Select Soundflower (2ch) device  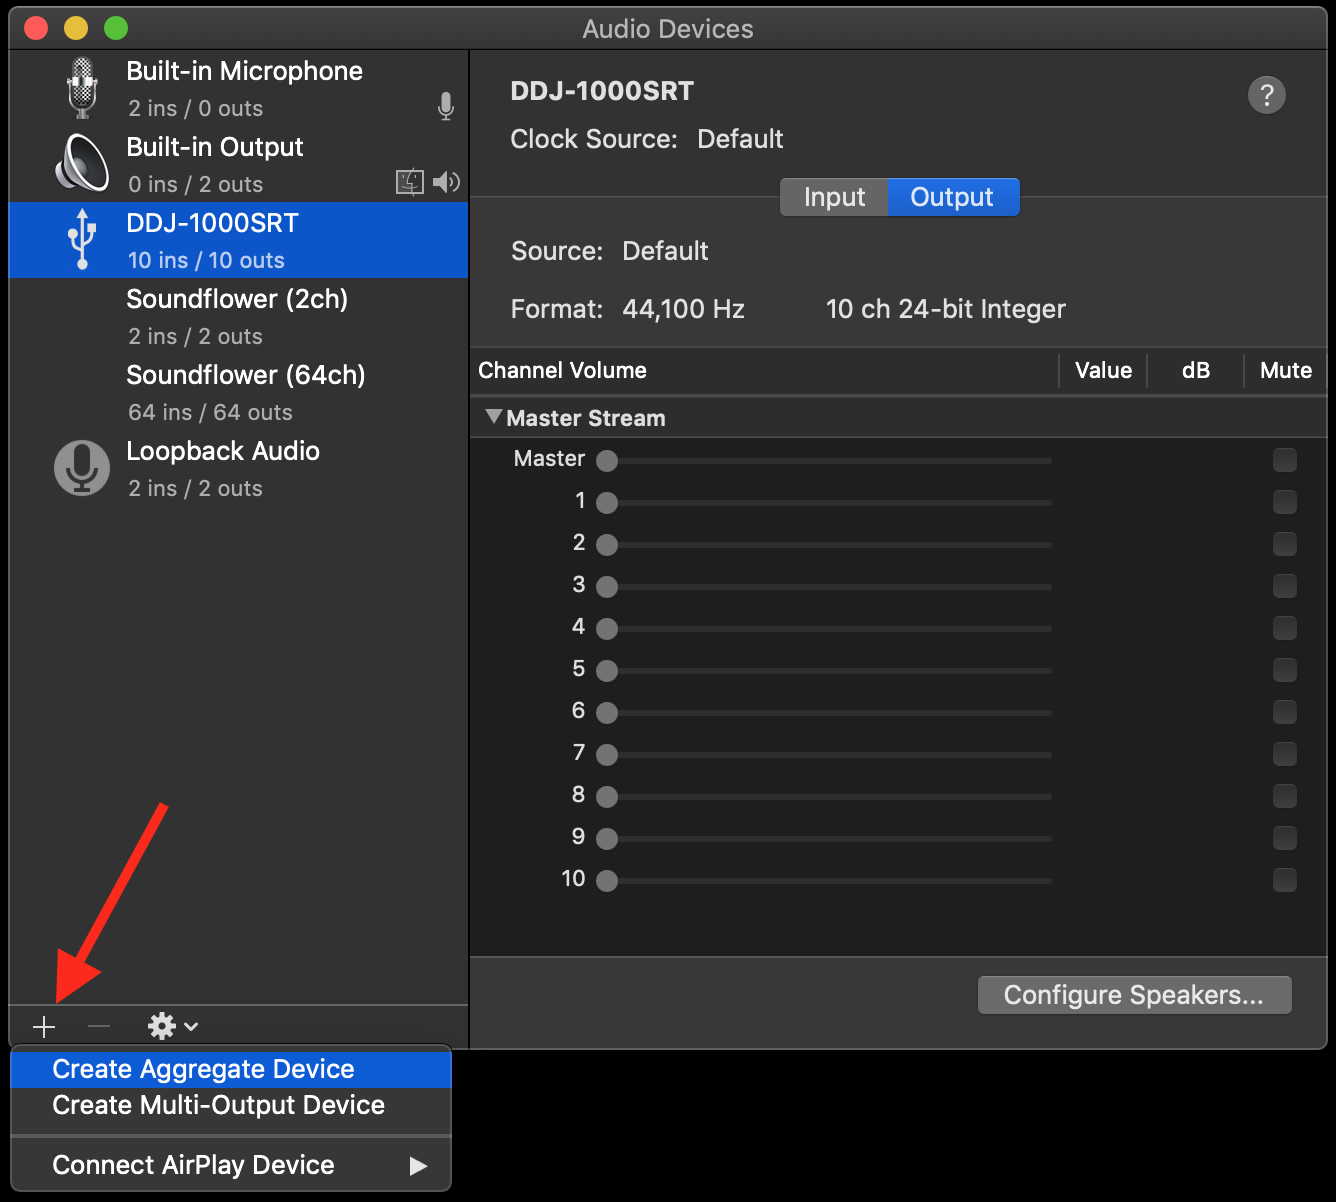238,316
